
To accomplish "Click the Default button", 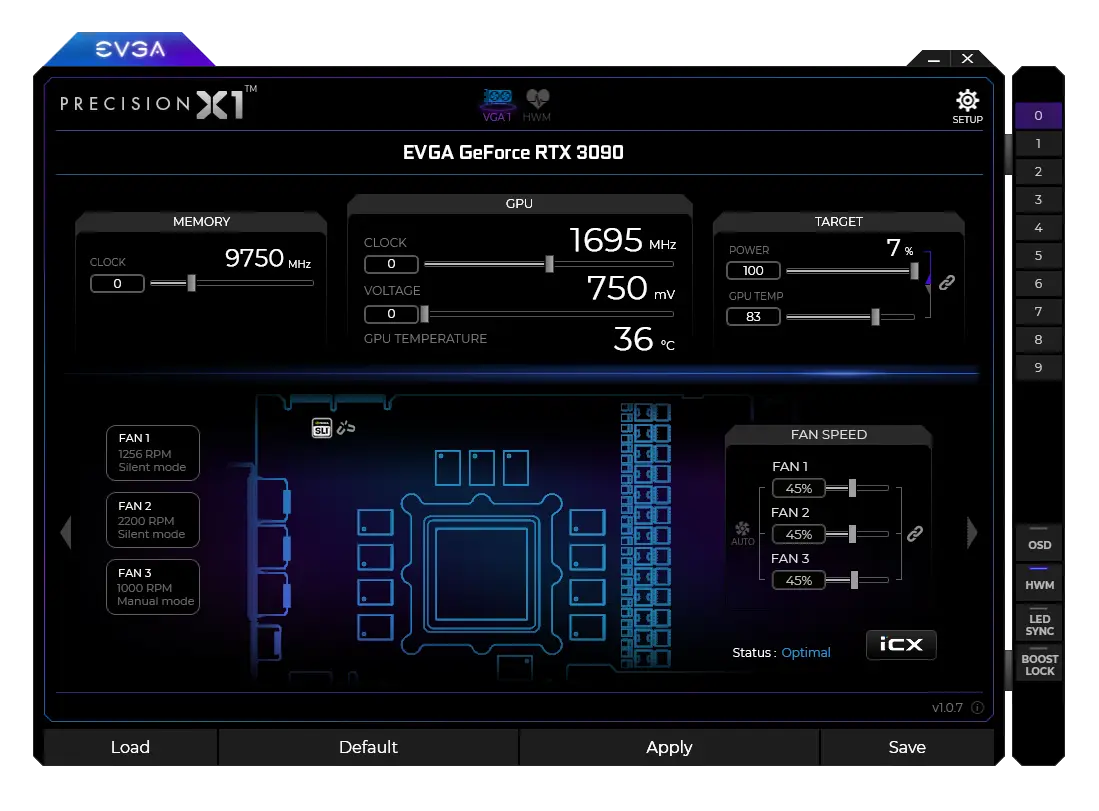I will pyautogui.click(x=368, y=747).
